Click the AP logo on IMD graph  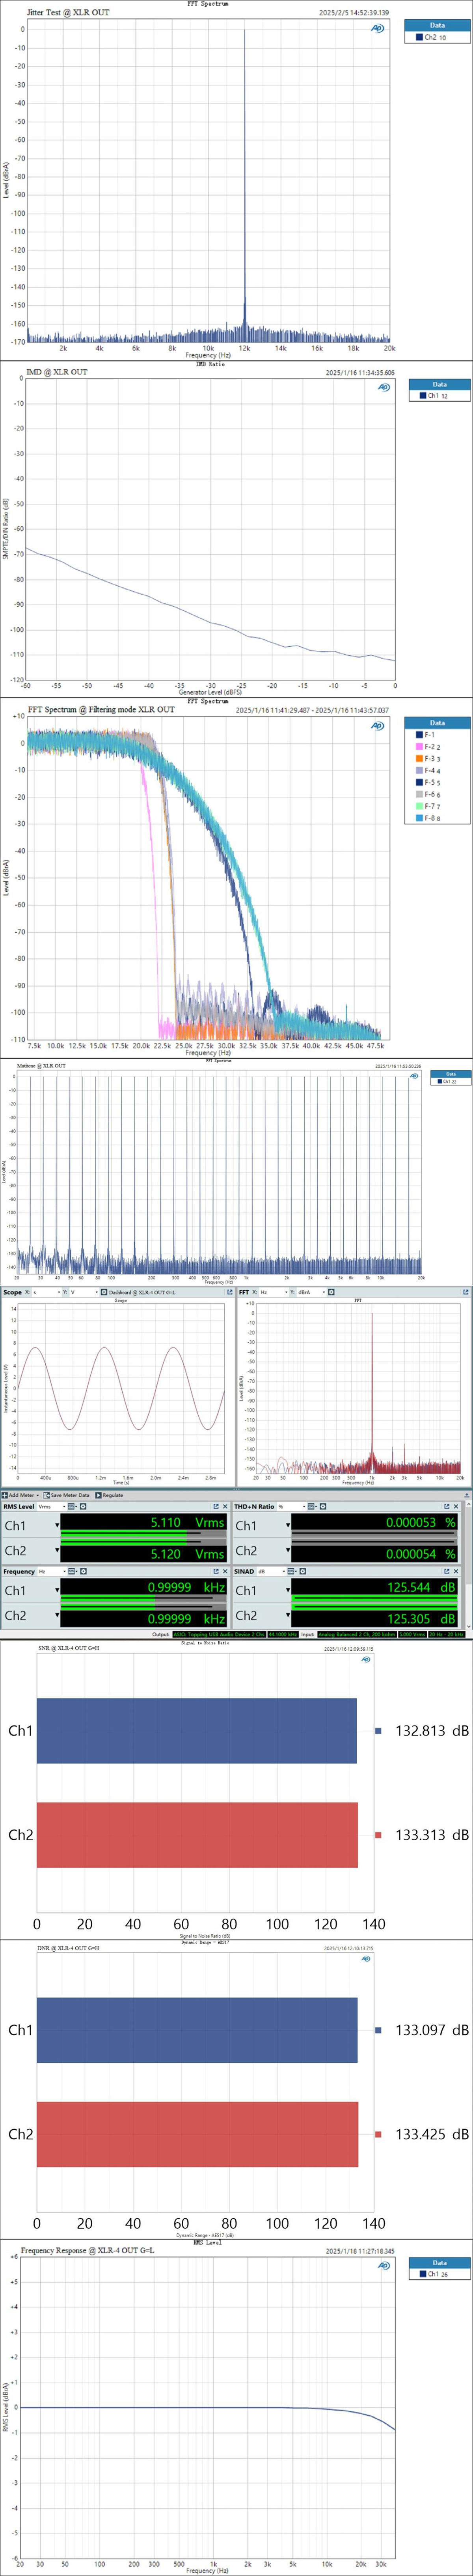point(384,387)
